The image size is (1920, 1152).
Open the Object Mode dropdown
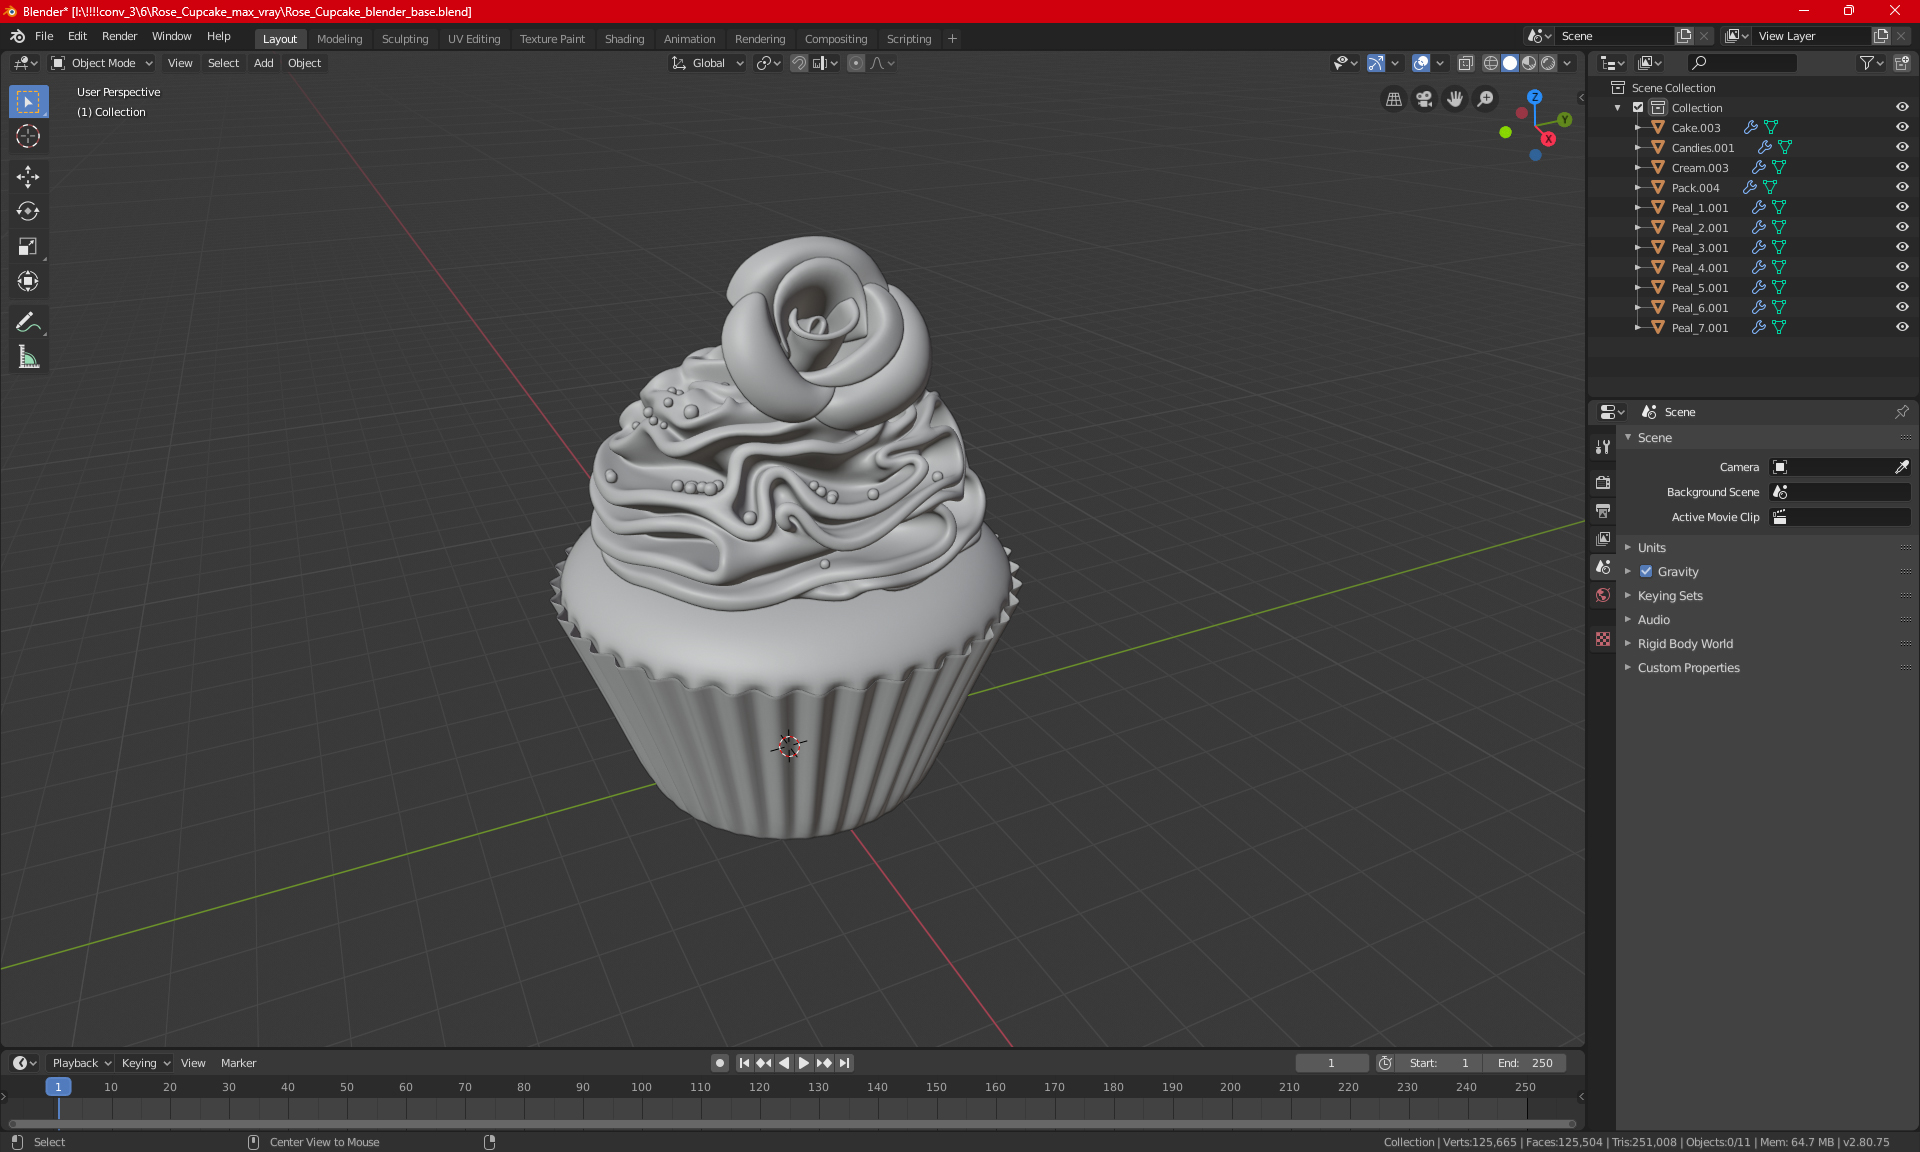103,63
